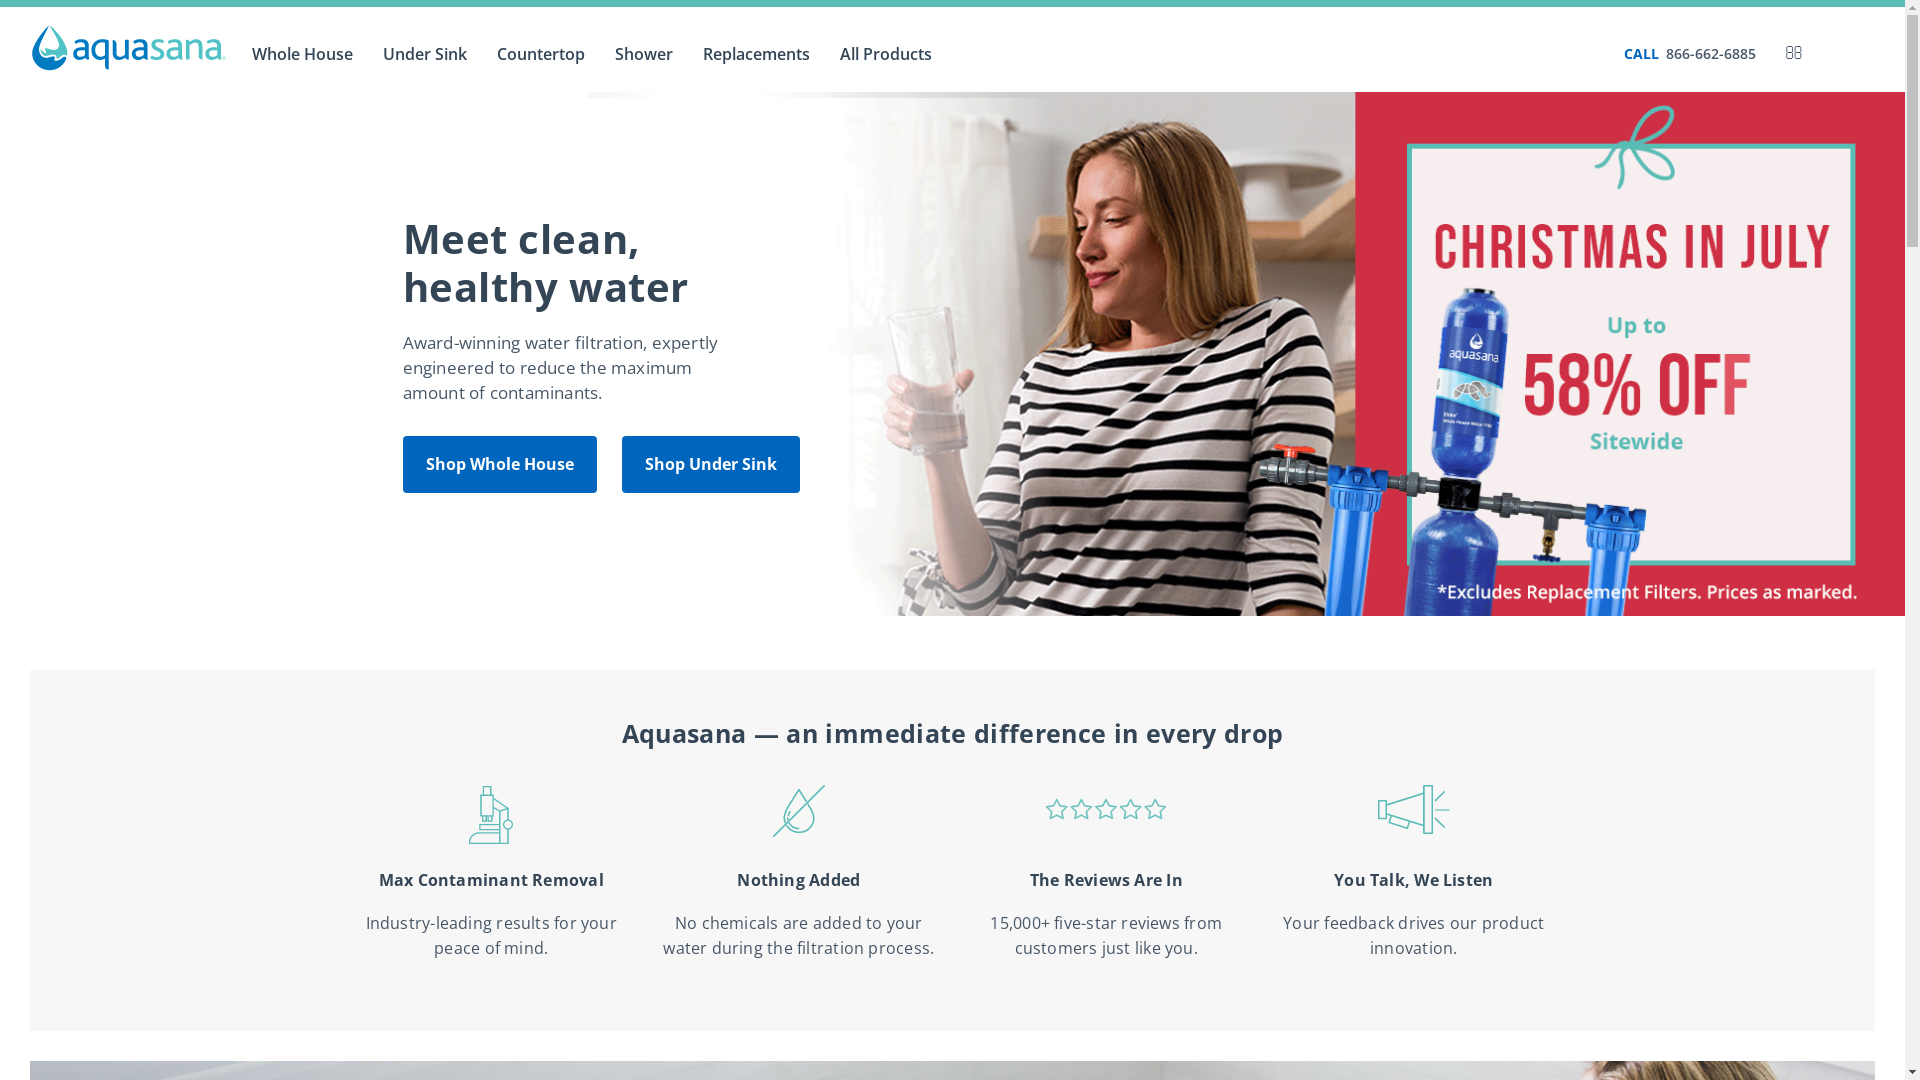Open the Countertop menu
Image resolution: width=1920 pixels, height=1080 pixels.
tap(541, 54)
